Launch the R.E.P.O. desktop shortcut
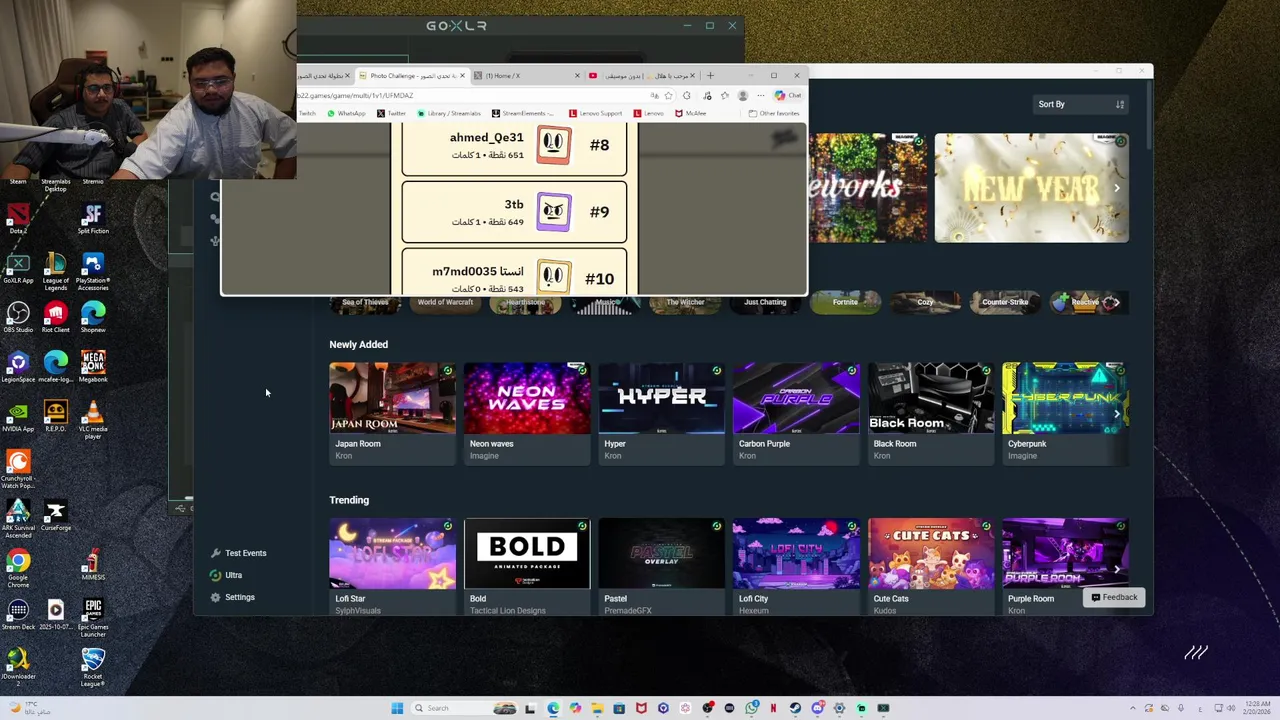 [x=56, y=416]
